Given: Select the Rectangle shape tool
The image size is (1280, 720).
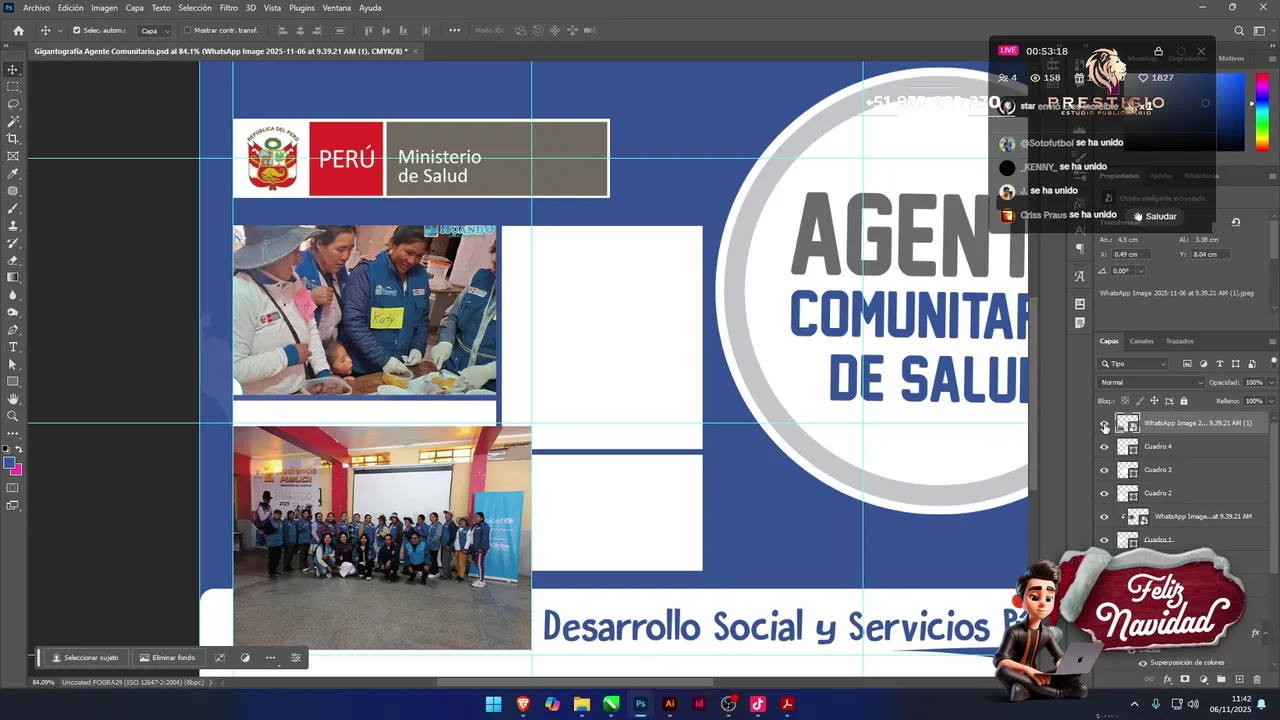Looking at the screenshot, I should pos(13,381).
